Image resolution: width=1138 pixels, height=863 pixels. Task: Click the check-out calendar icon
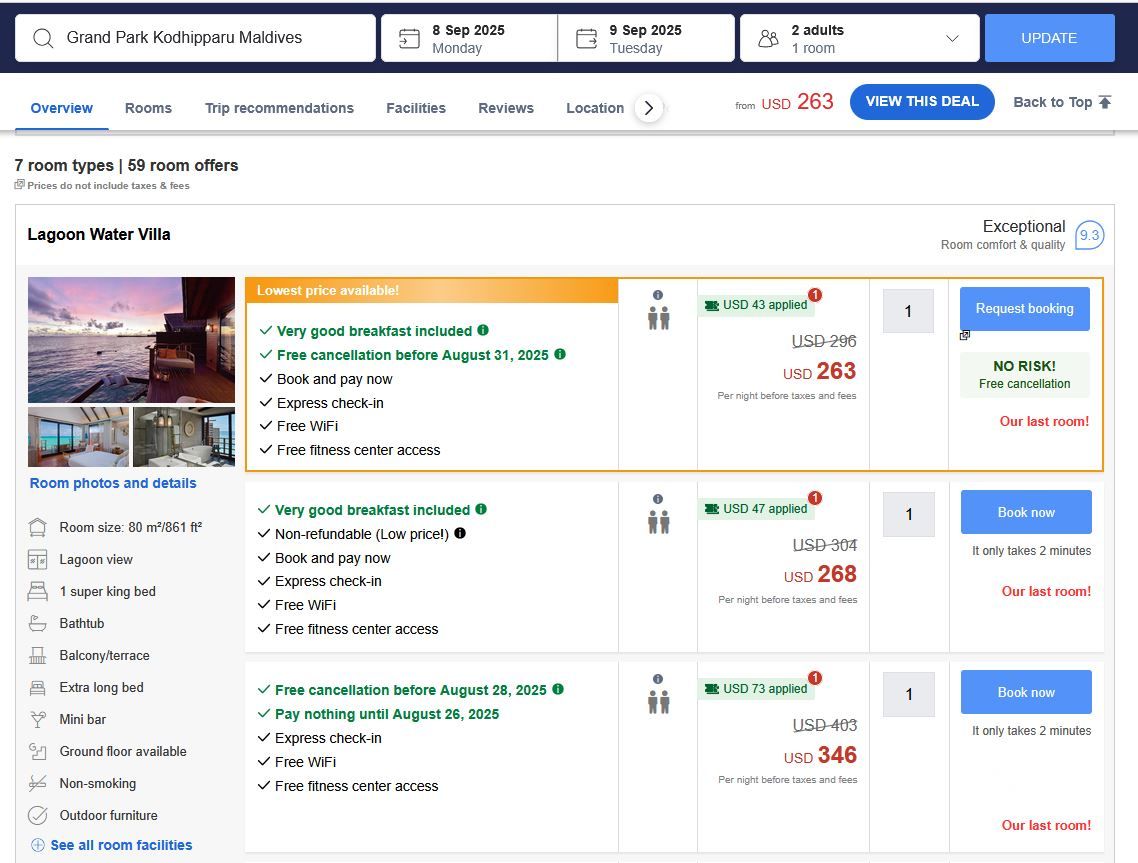[x=586, y=38]
